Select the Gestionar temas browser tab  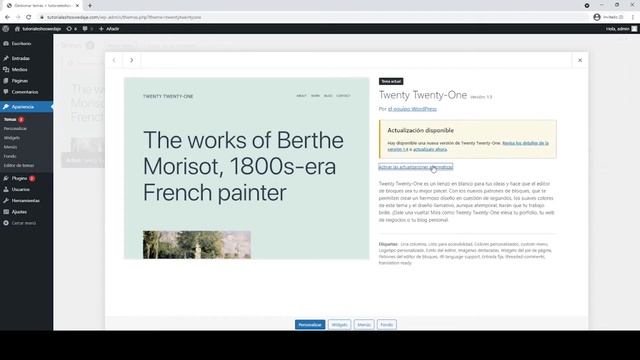pyautogui.click(x=41, y=6)
